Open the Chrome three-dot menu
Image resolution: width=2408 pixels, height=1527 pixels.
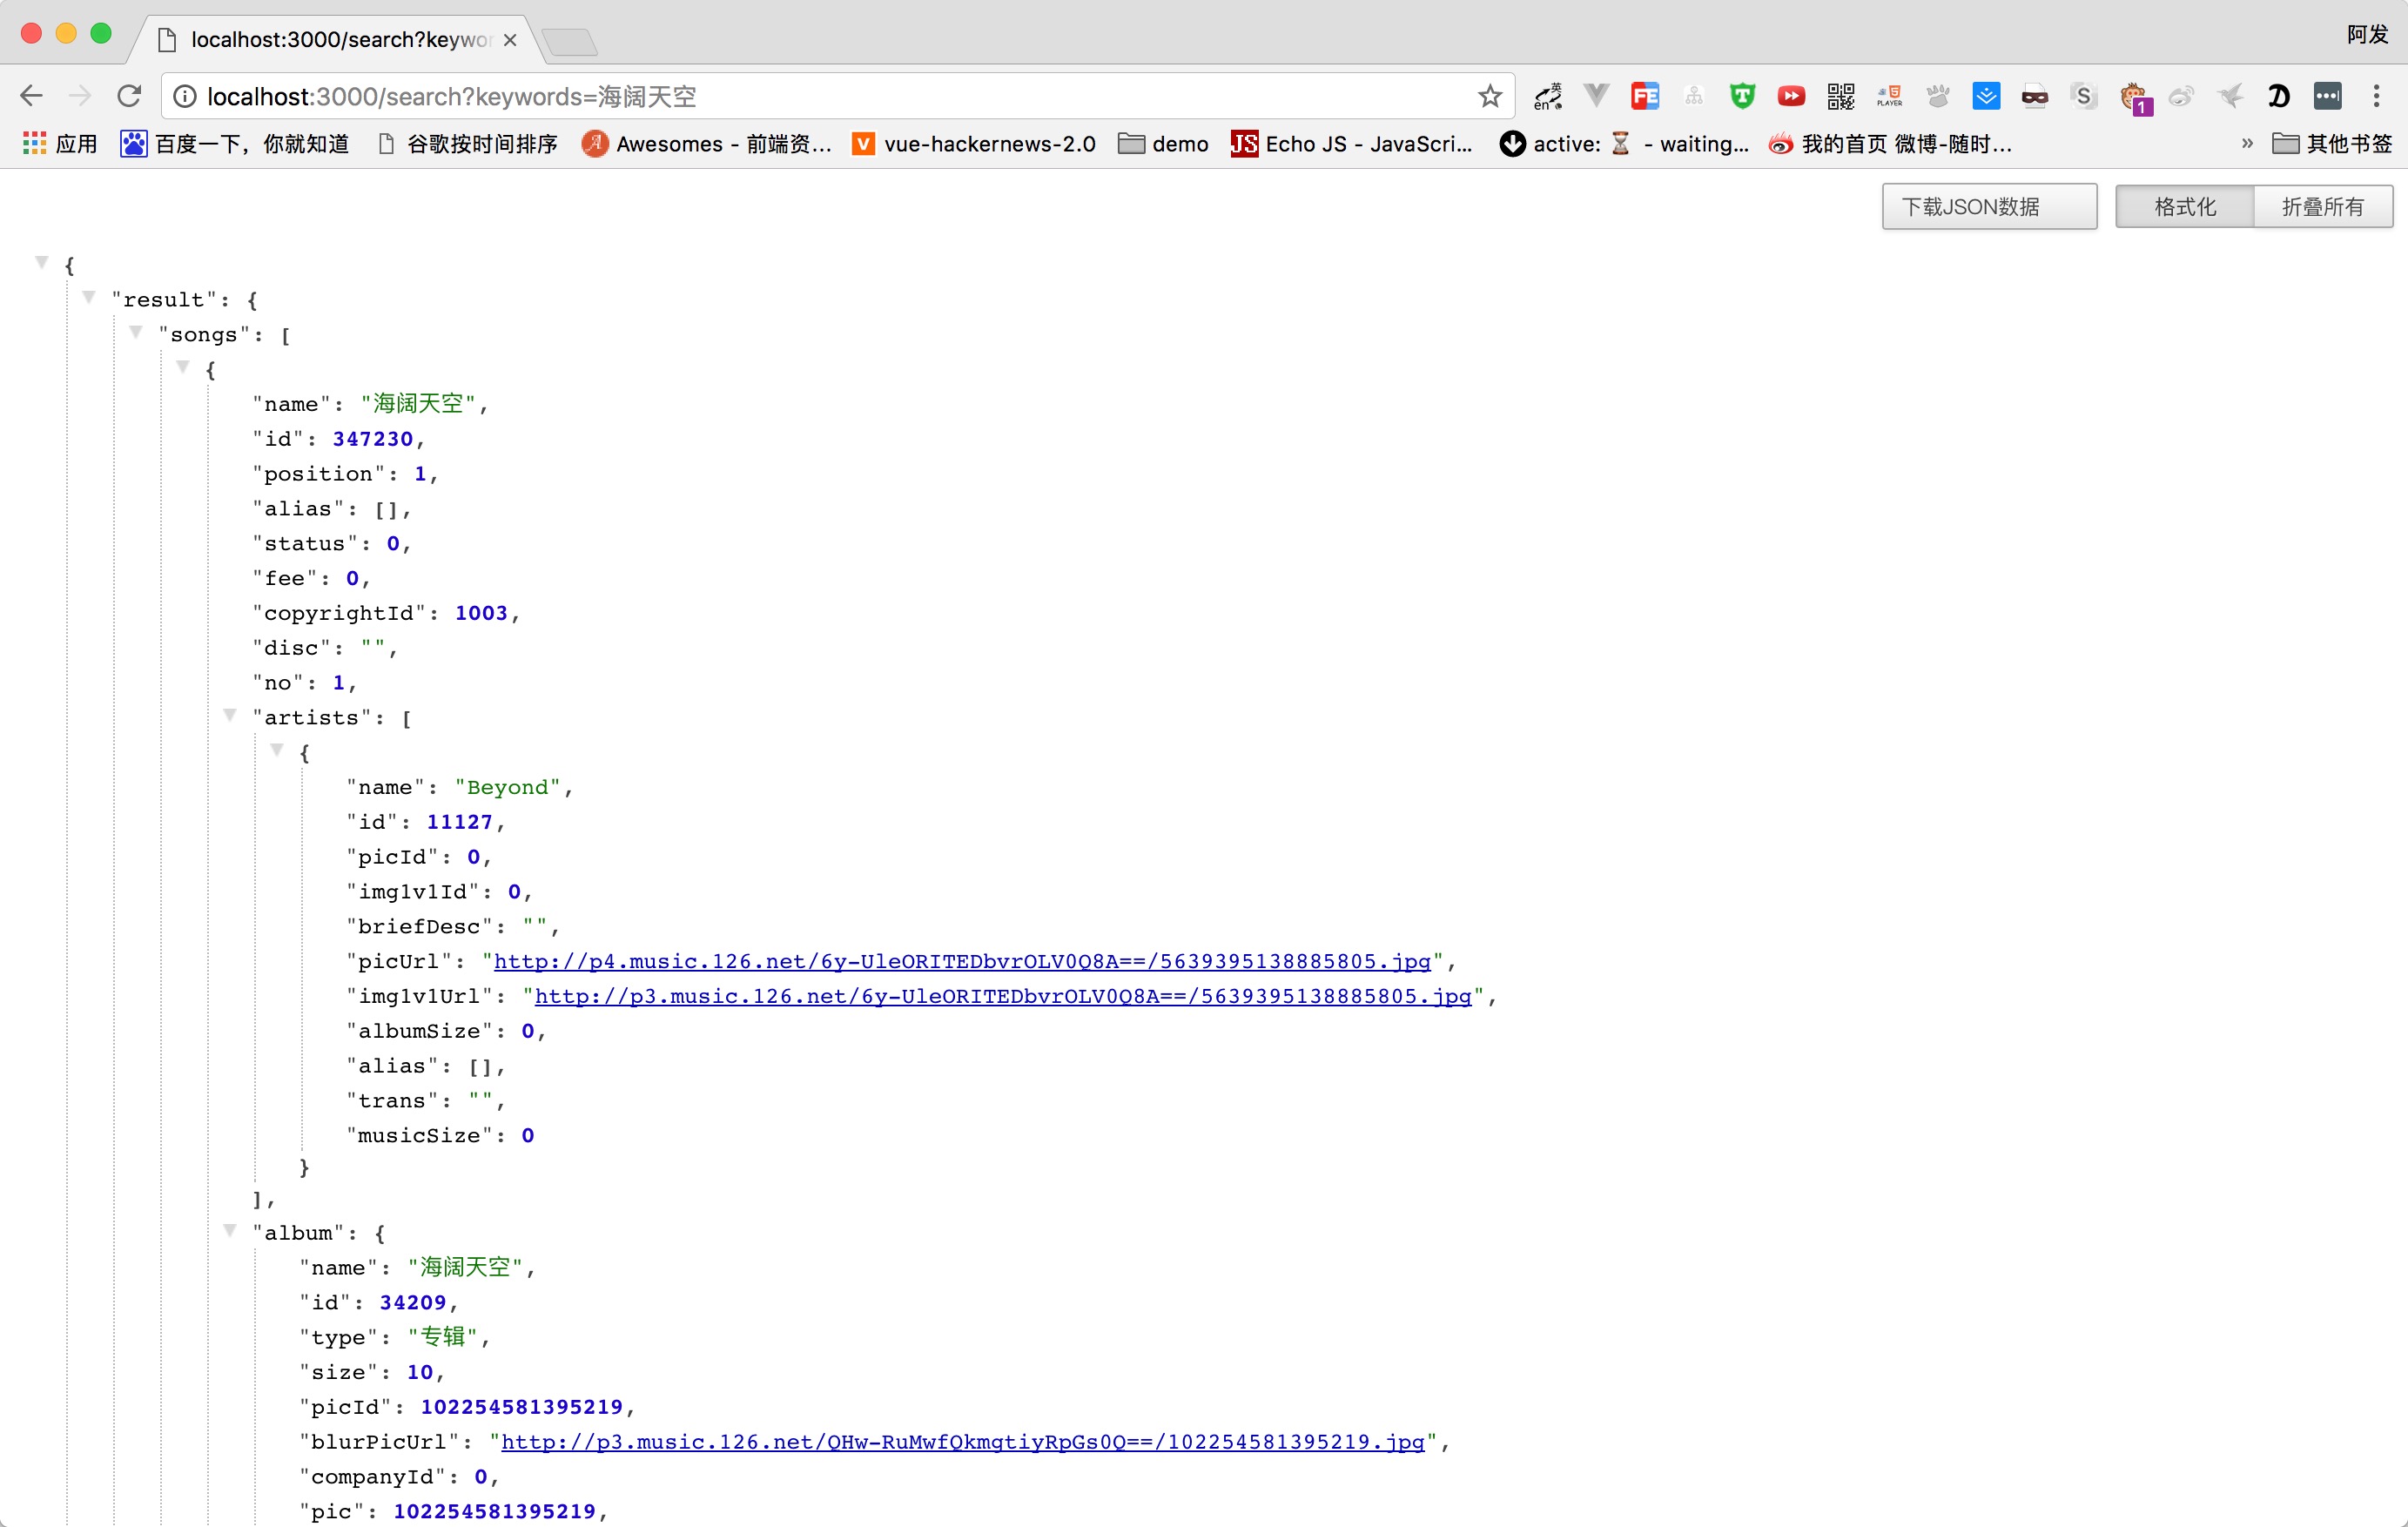(2376, 96)
